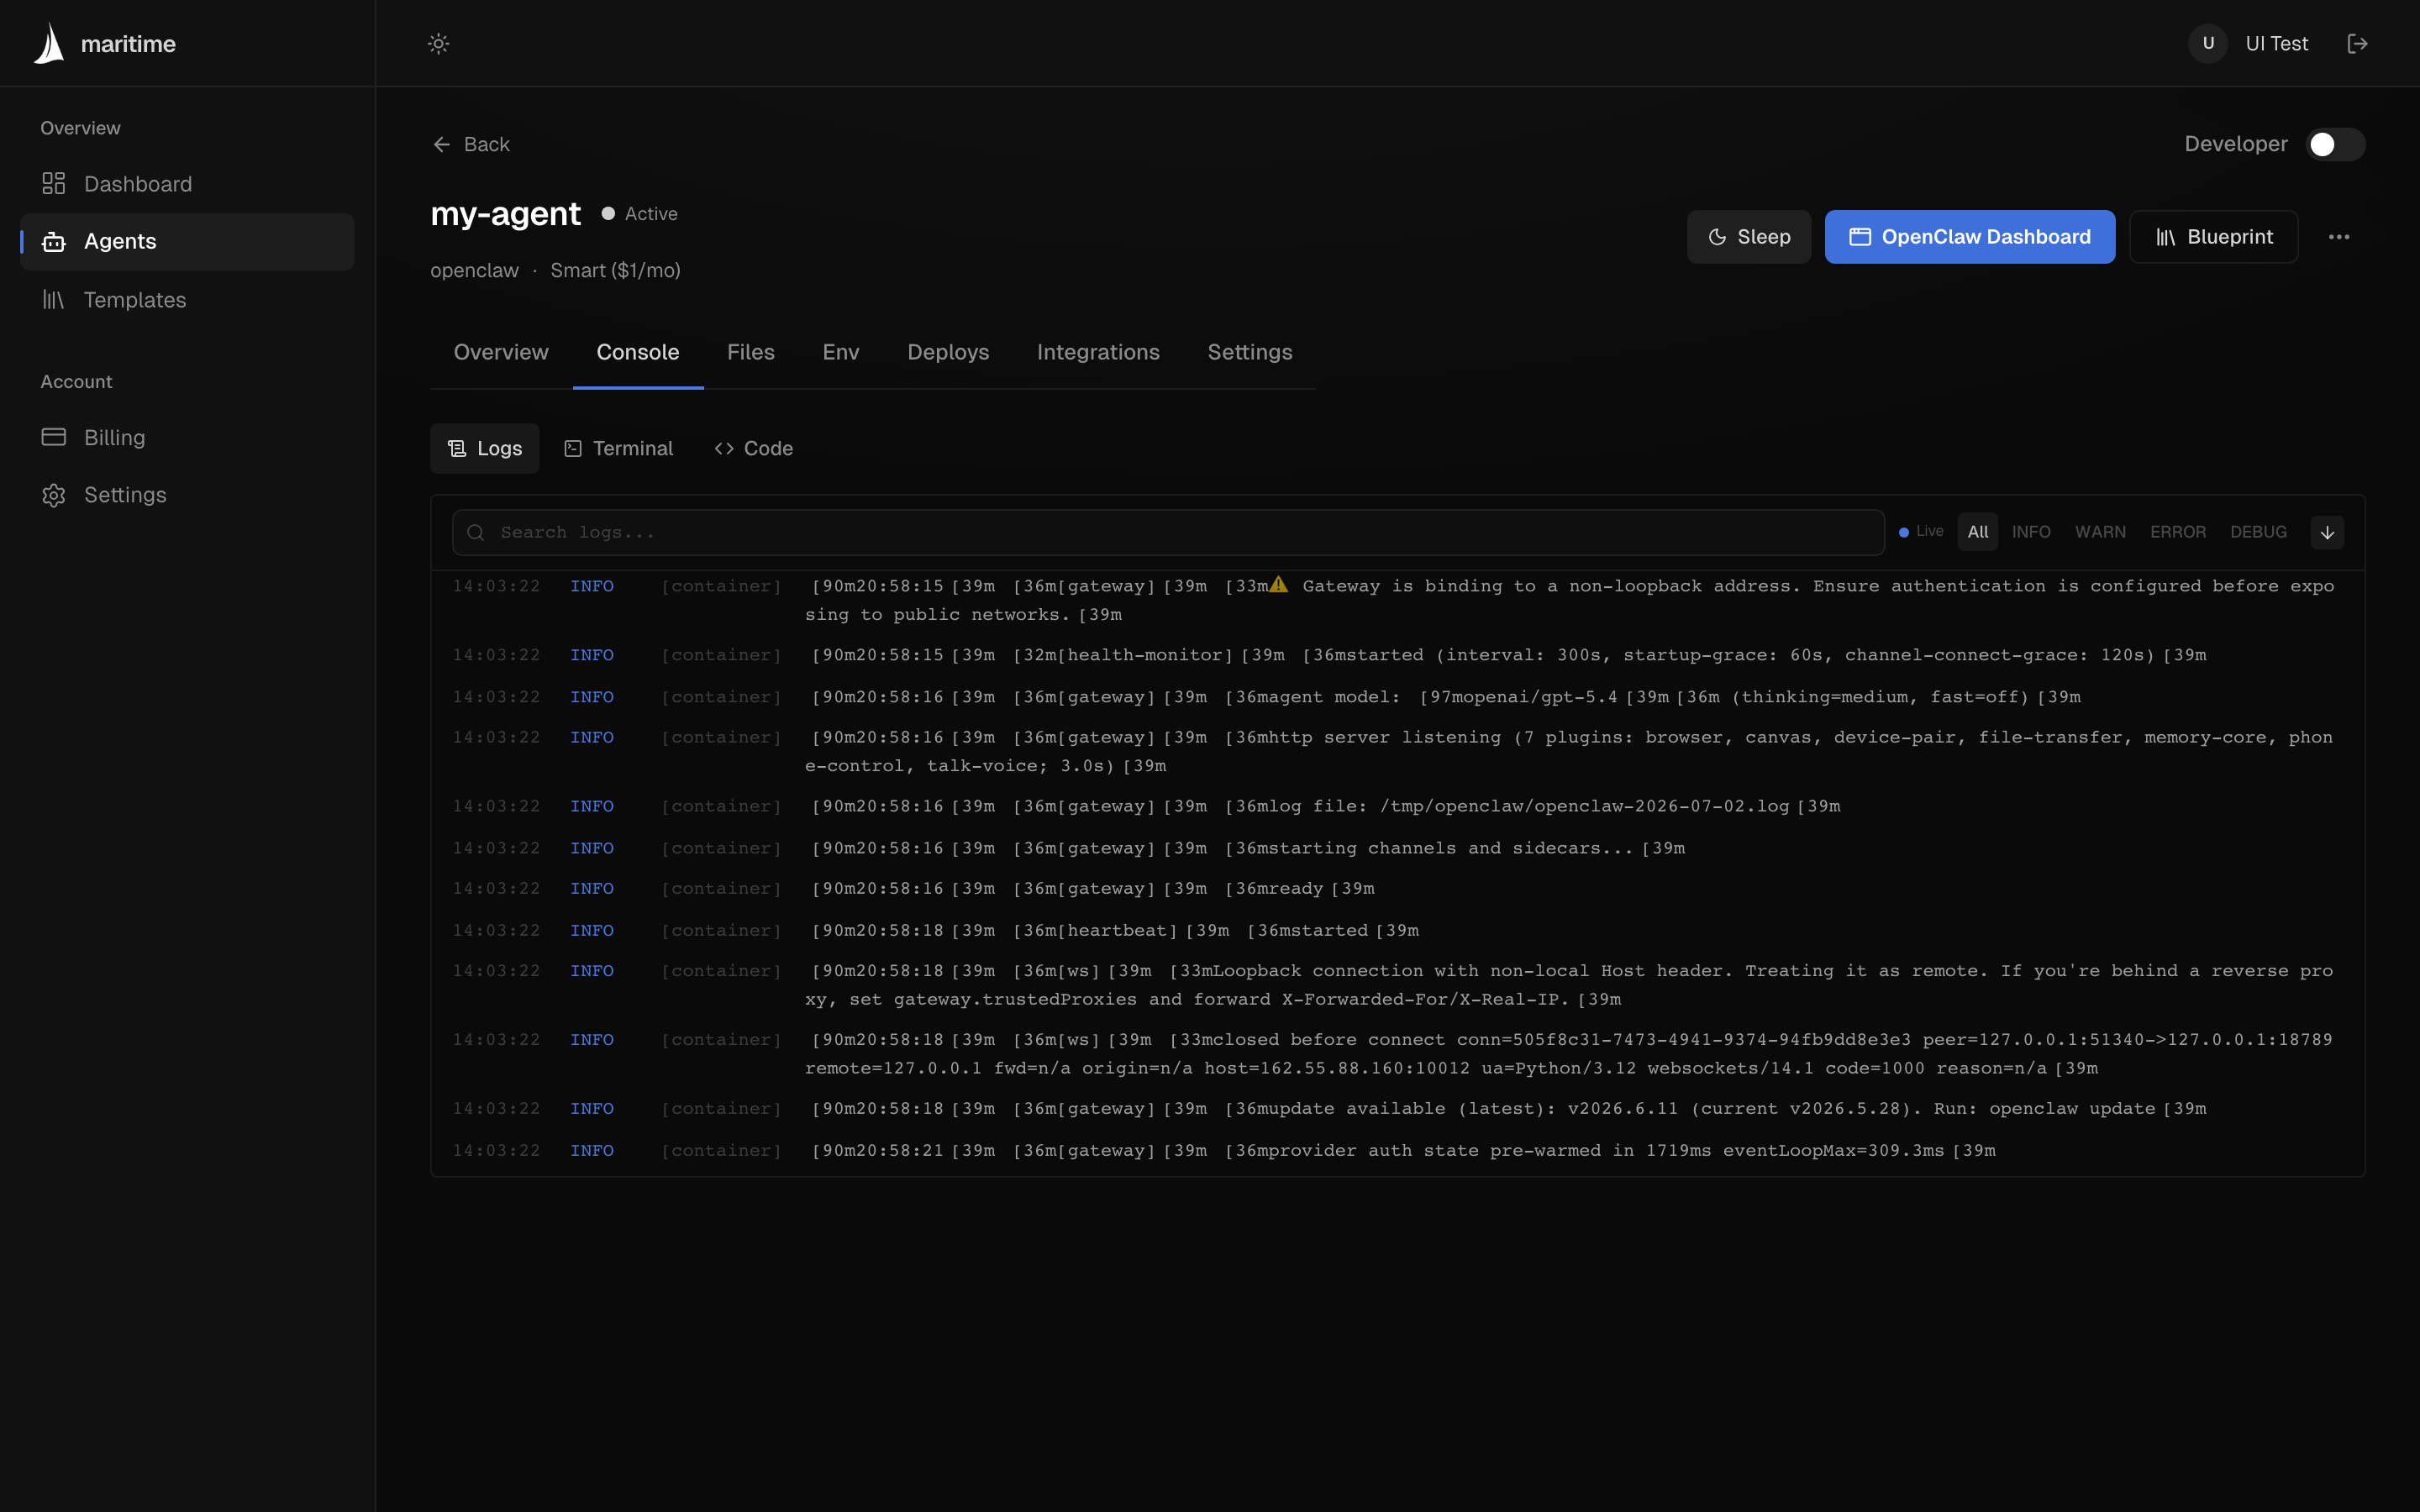
Task: Open the OpenClaw Dashboard button
Action: coord(1970,237)
